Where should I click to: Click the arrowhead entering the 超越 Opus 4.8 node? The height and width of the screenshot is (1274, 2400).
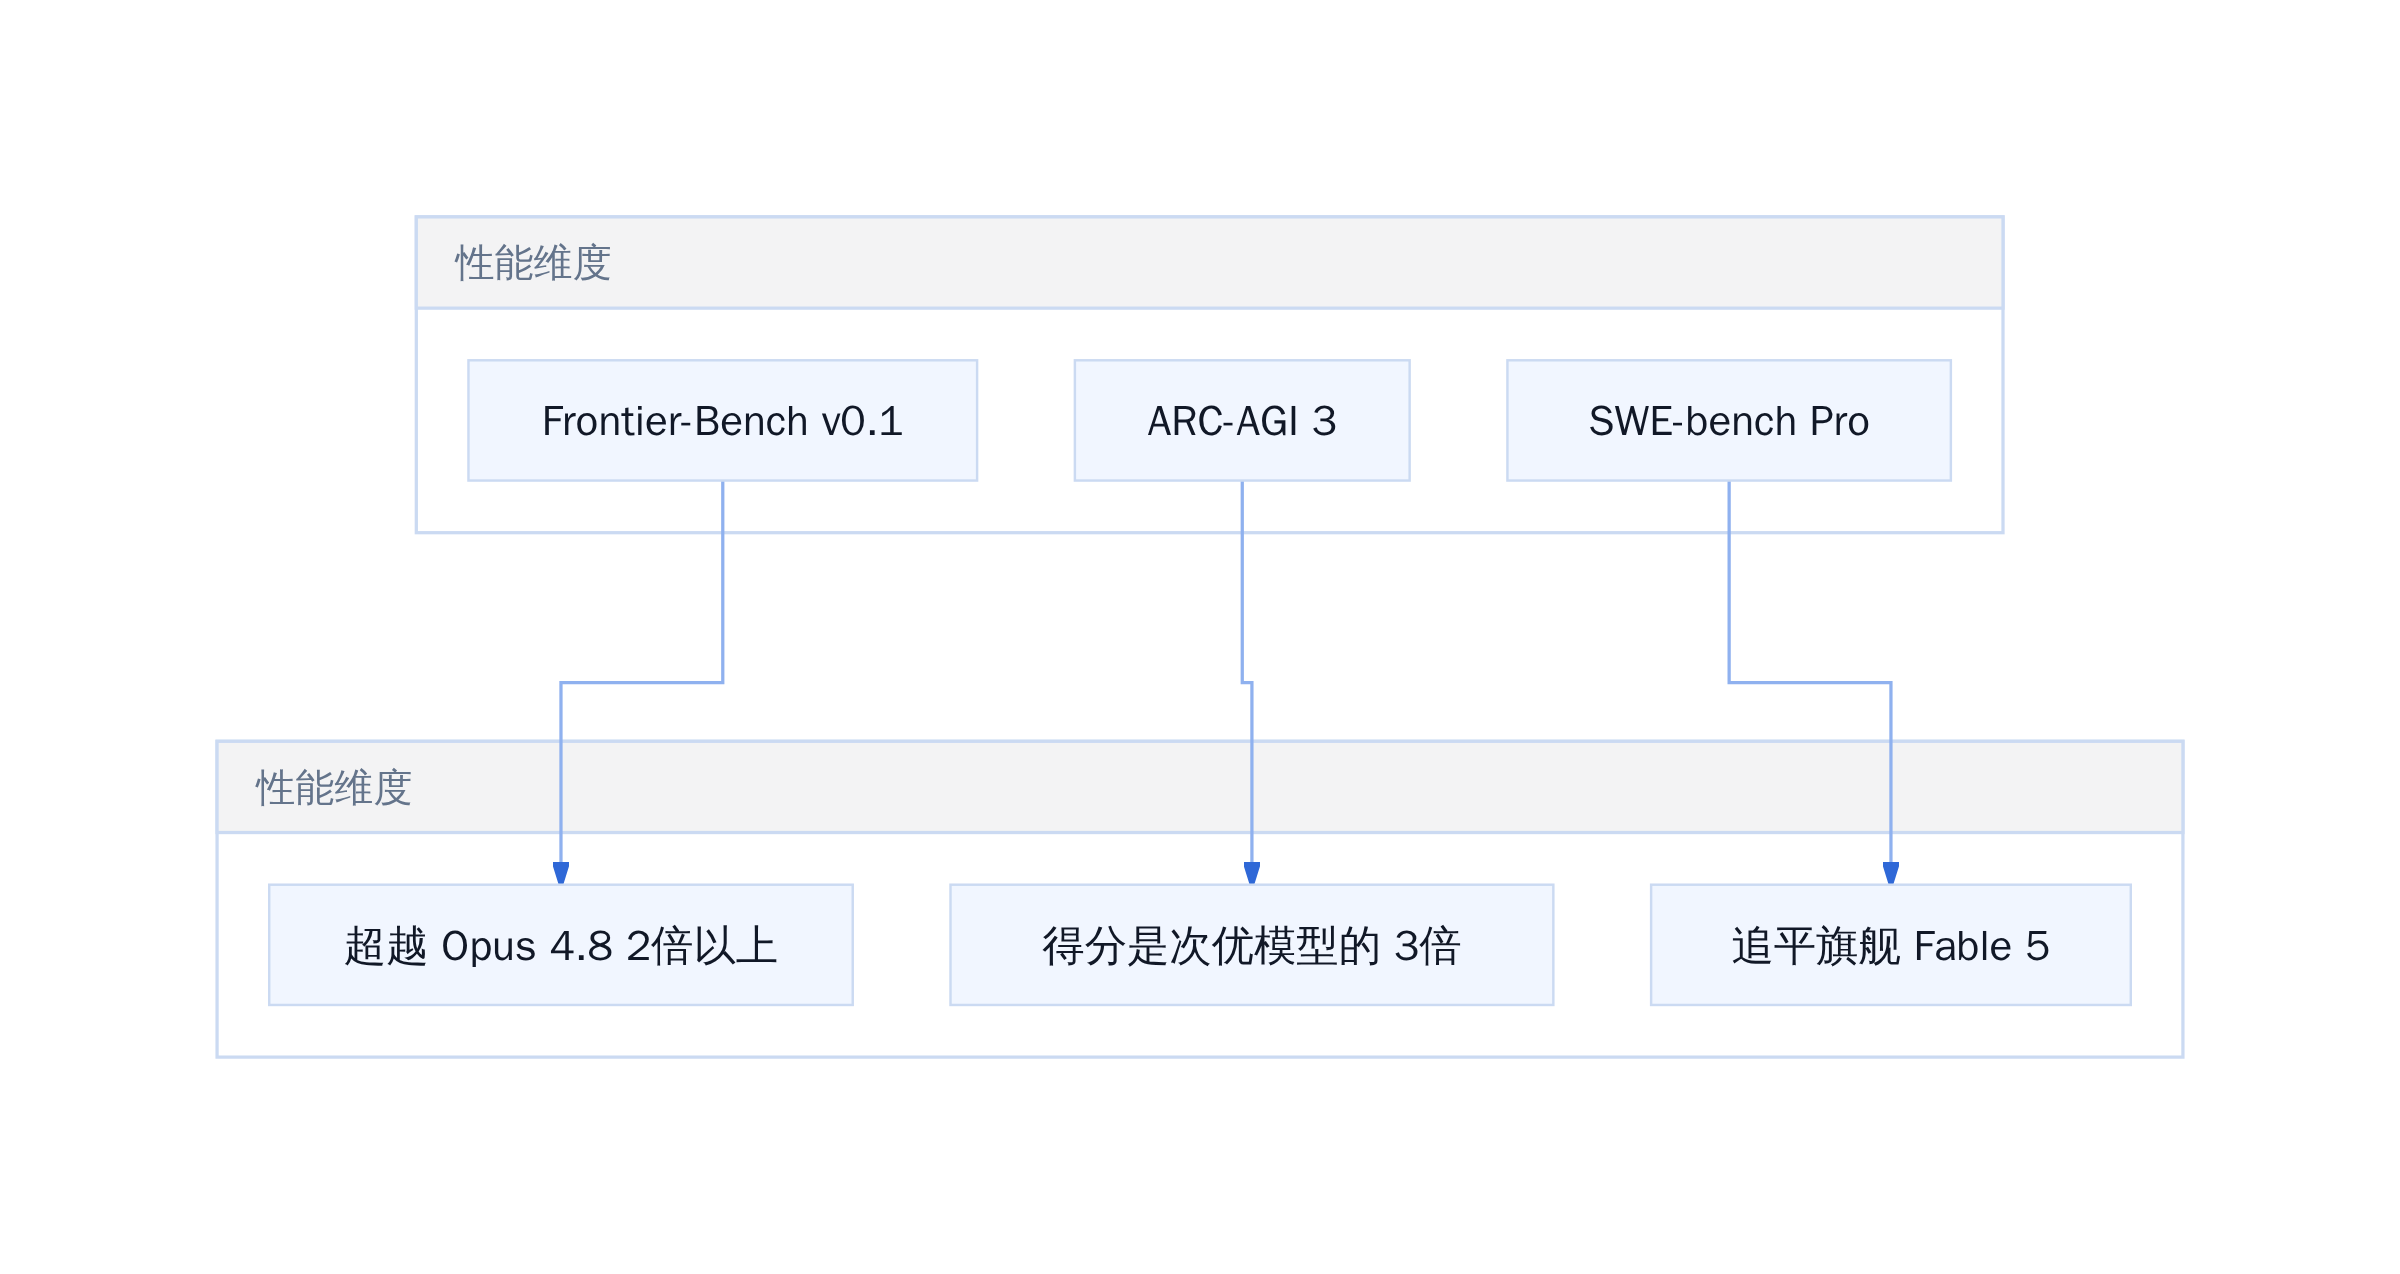[x=561, y=873]
